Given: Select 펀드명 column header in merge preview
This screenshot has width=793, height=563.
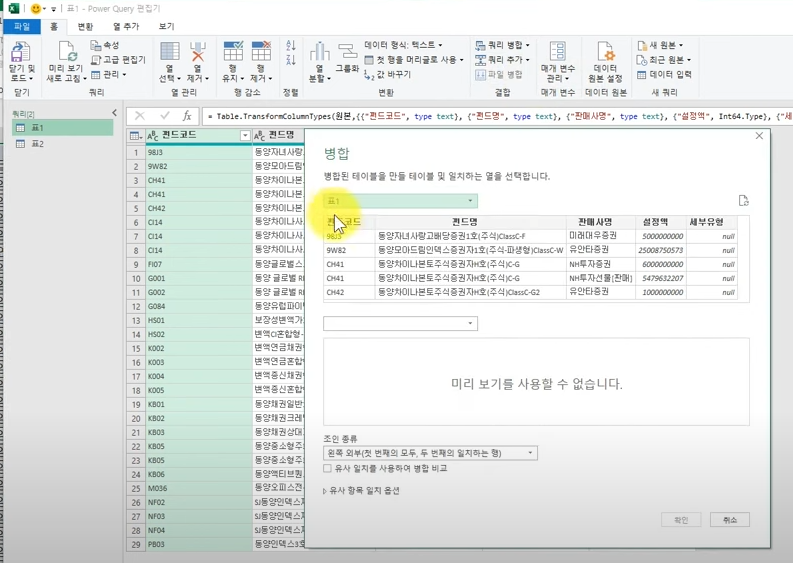Looking at the screenshot, I should [x=471, y=222].
